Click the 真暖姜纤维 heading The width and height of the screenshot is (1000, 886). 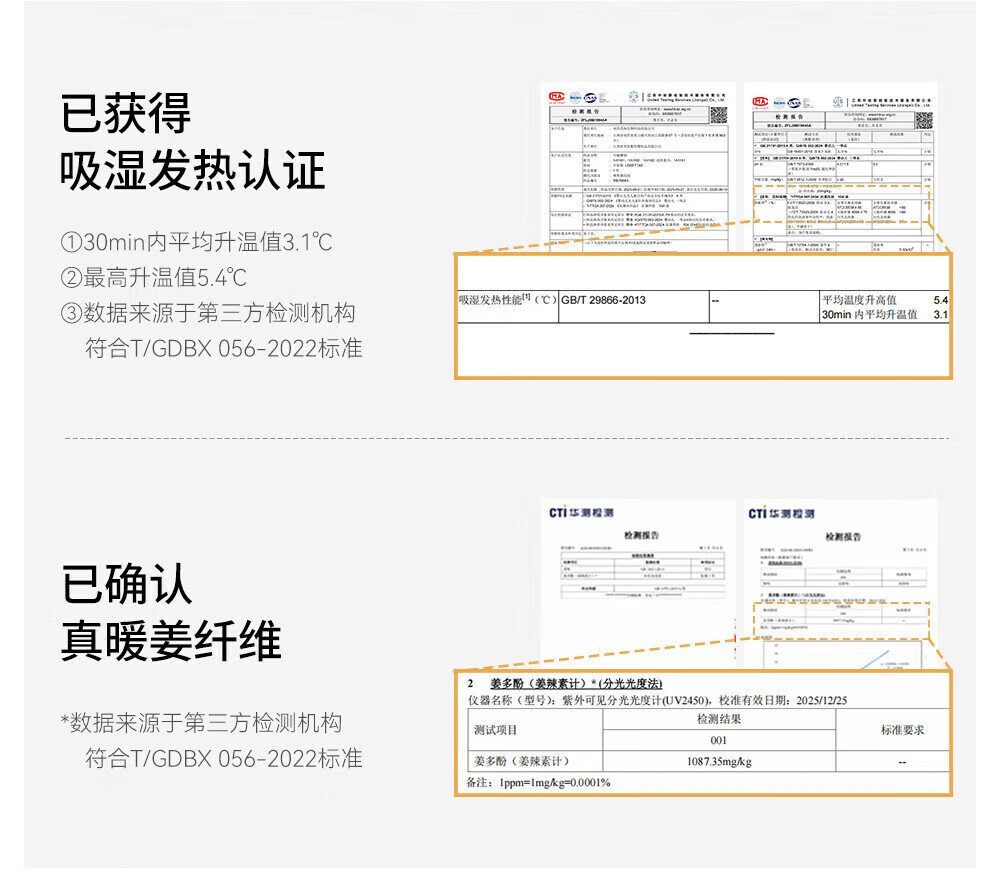171,640
